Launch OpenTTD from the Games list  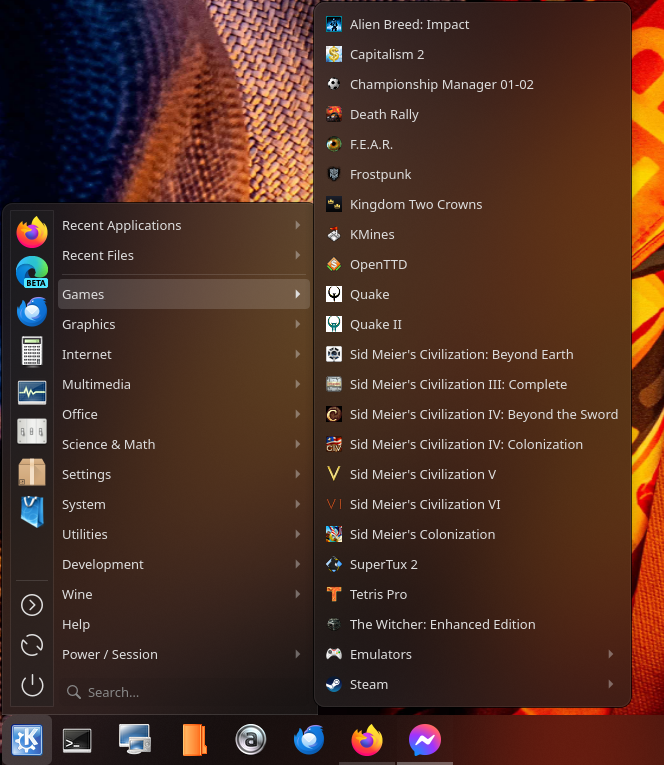tap(378, 264)
